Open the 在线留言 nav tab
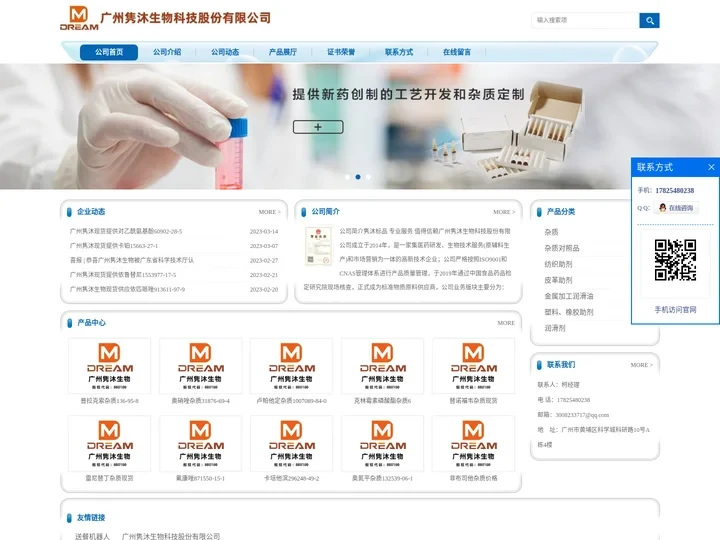This screenshot has width=720, height=540. click(457, 52)
